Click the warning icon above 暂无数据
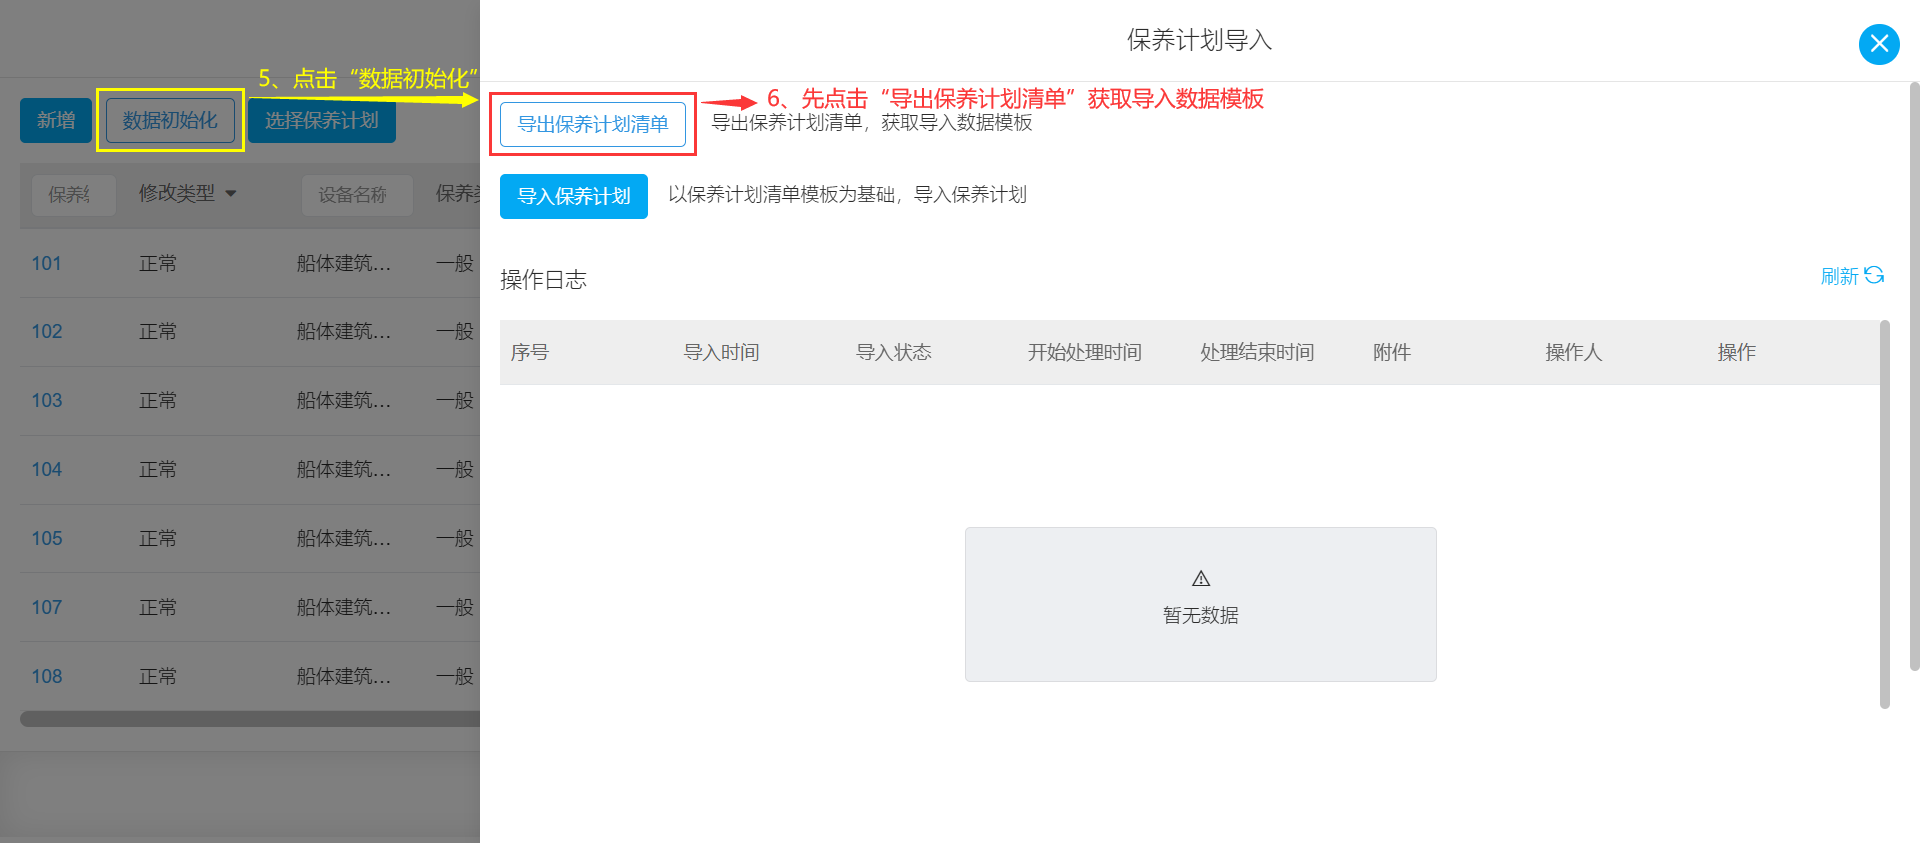The width and height of the screenshot is (1920, 843). coord(1201,578)
